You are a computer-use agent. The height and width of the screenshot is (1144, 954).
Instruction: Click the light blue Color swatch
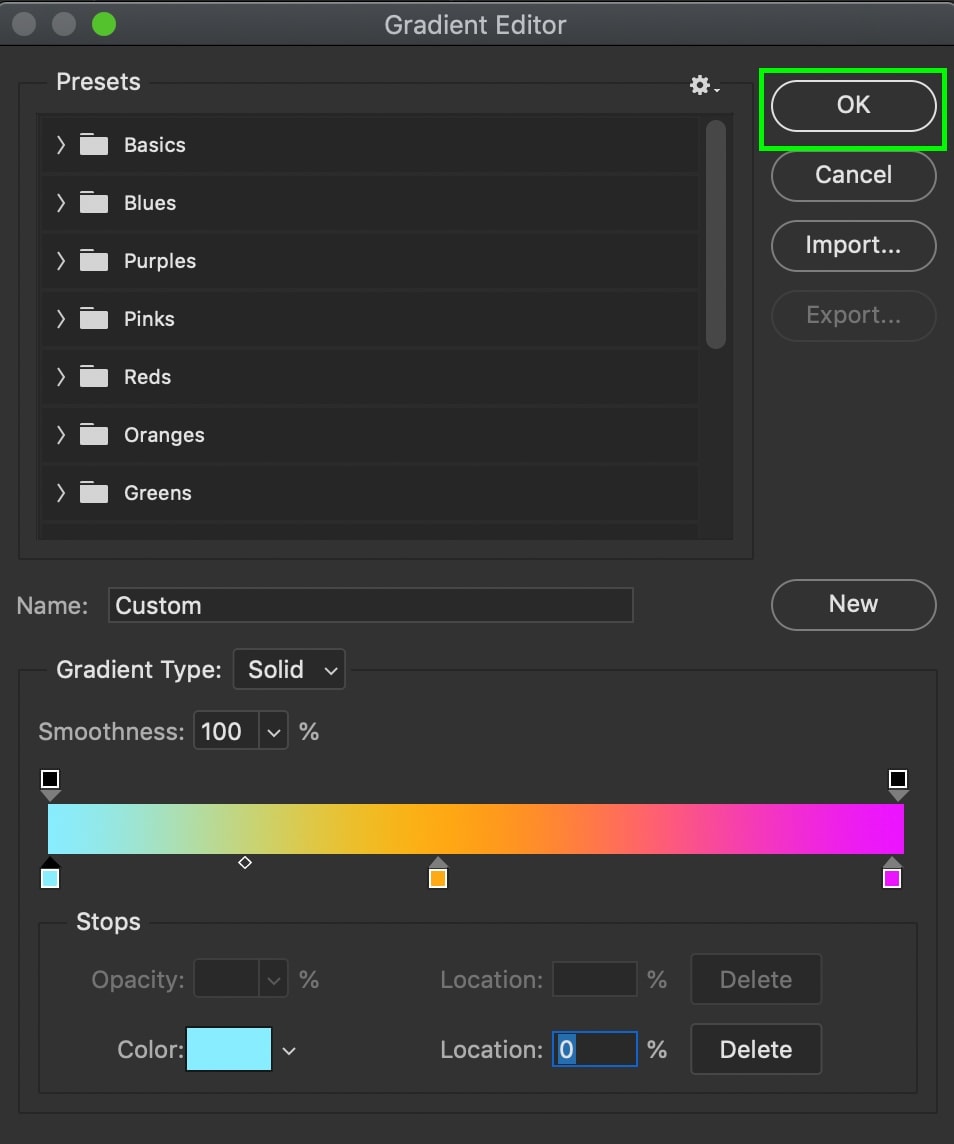click(229, 1049)
